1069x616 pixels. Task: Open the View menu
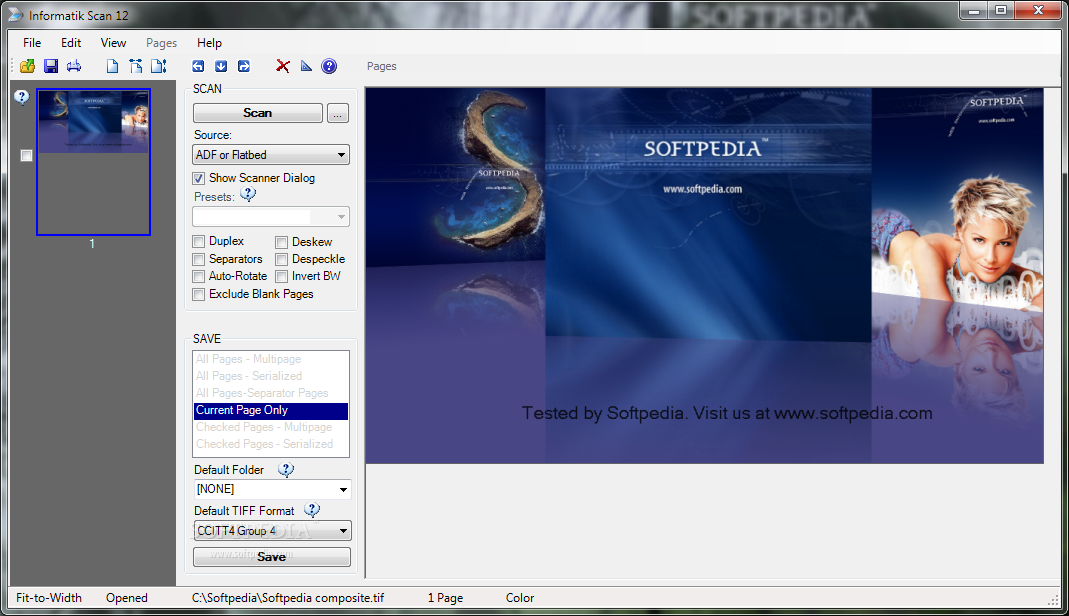point(113,42)
